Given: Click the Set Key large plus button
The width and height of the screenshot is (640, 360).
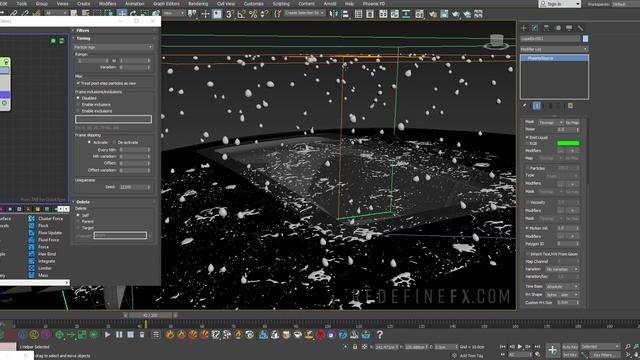Looking at the screenshot, I should pos(552,350).
